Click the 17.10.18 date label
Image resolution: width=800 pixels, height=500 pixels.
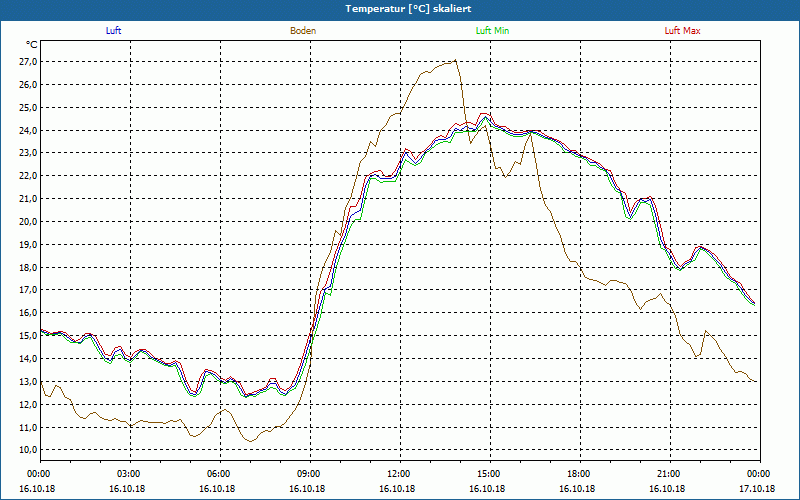tap(757, 489)
